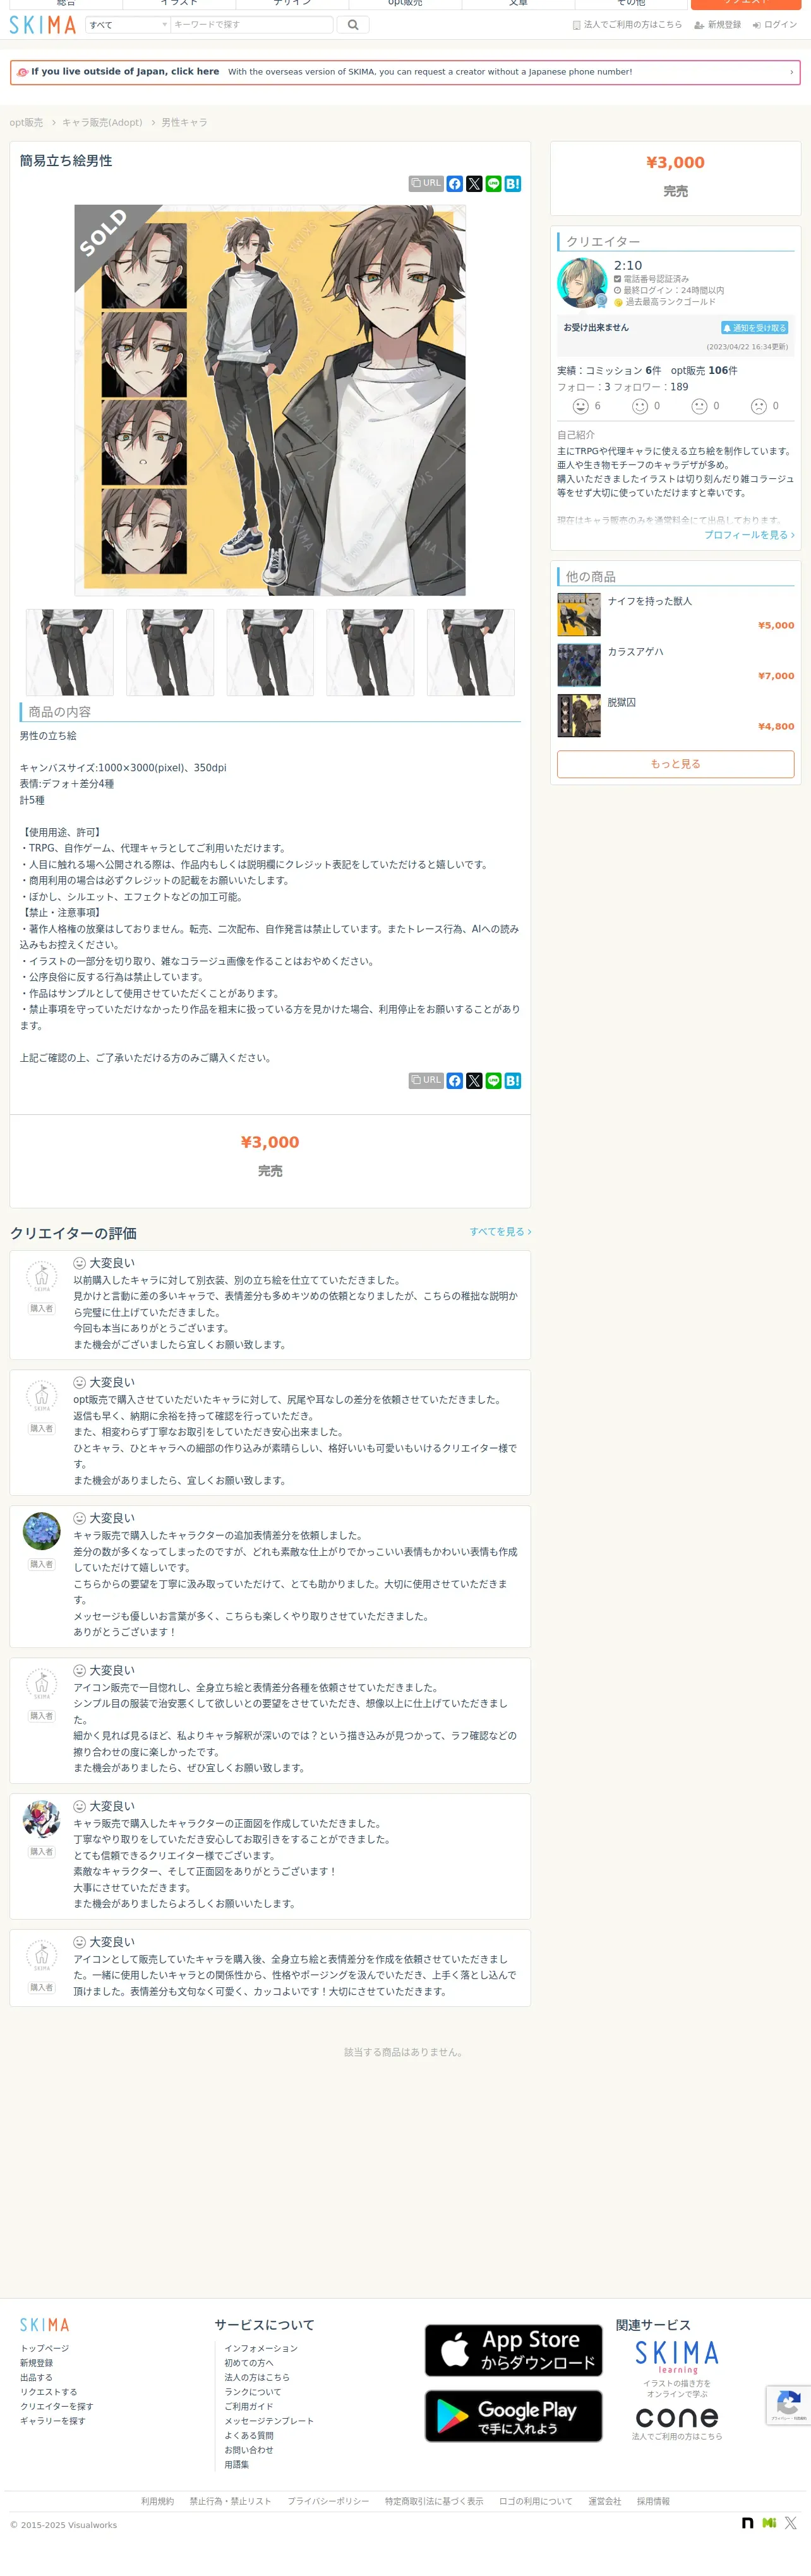Click the sad rating face icon
Image resolution: width=811 pixels, height=2576 pixels.
tap(759, 406)
